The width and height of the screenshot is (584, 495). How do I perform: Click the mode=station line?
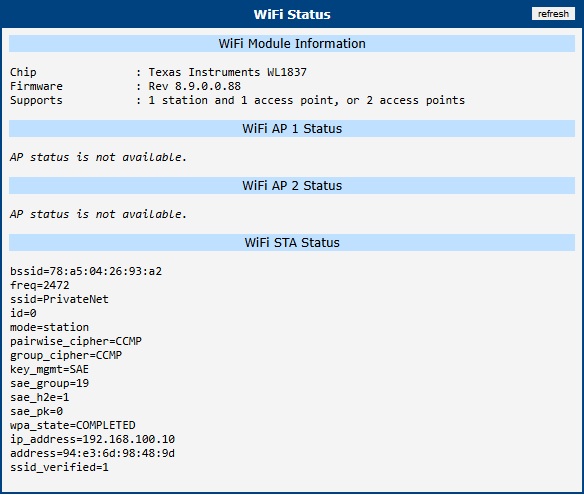point(50,327)
